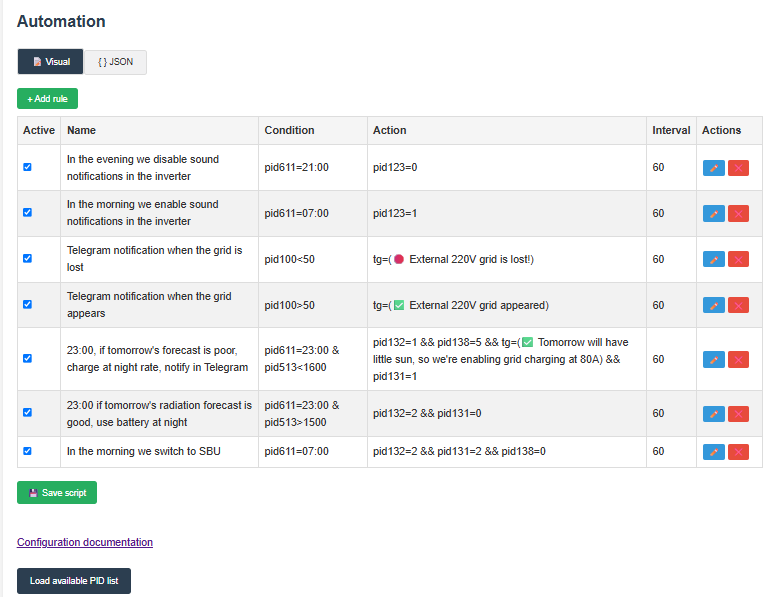765x597 pixels.
Task: Click the Add rule button
Action: coord(47,99)
